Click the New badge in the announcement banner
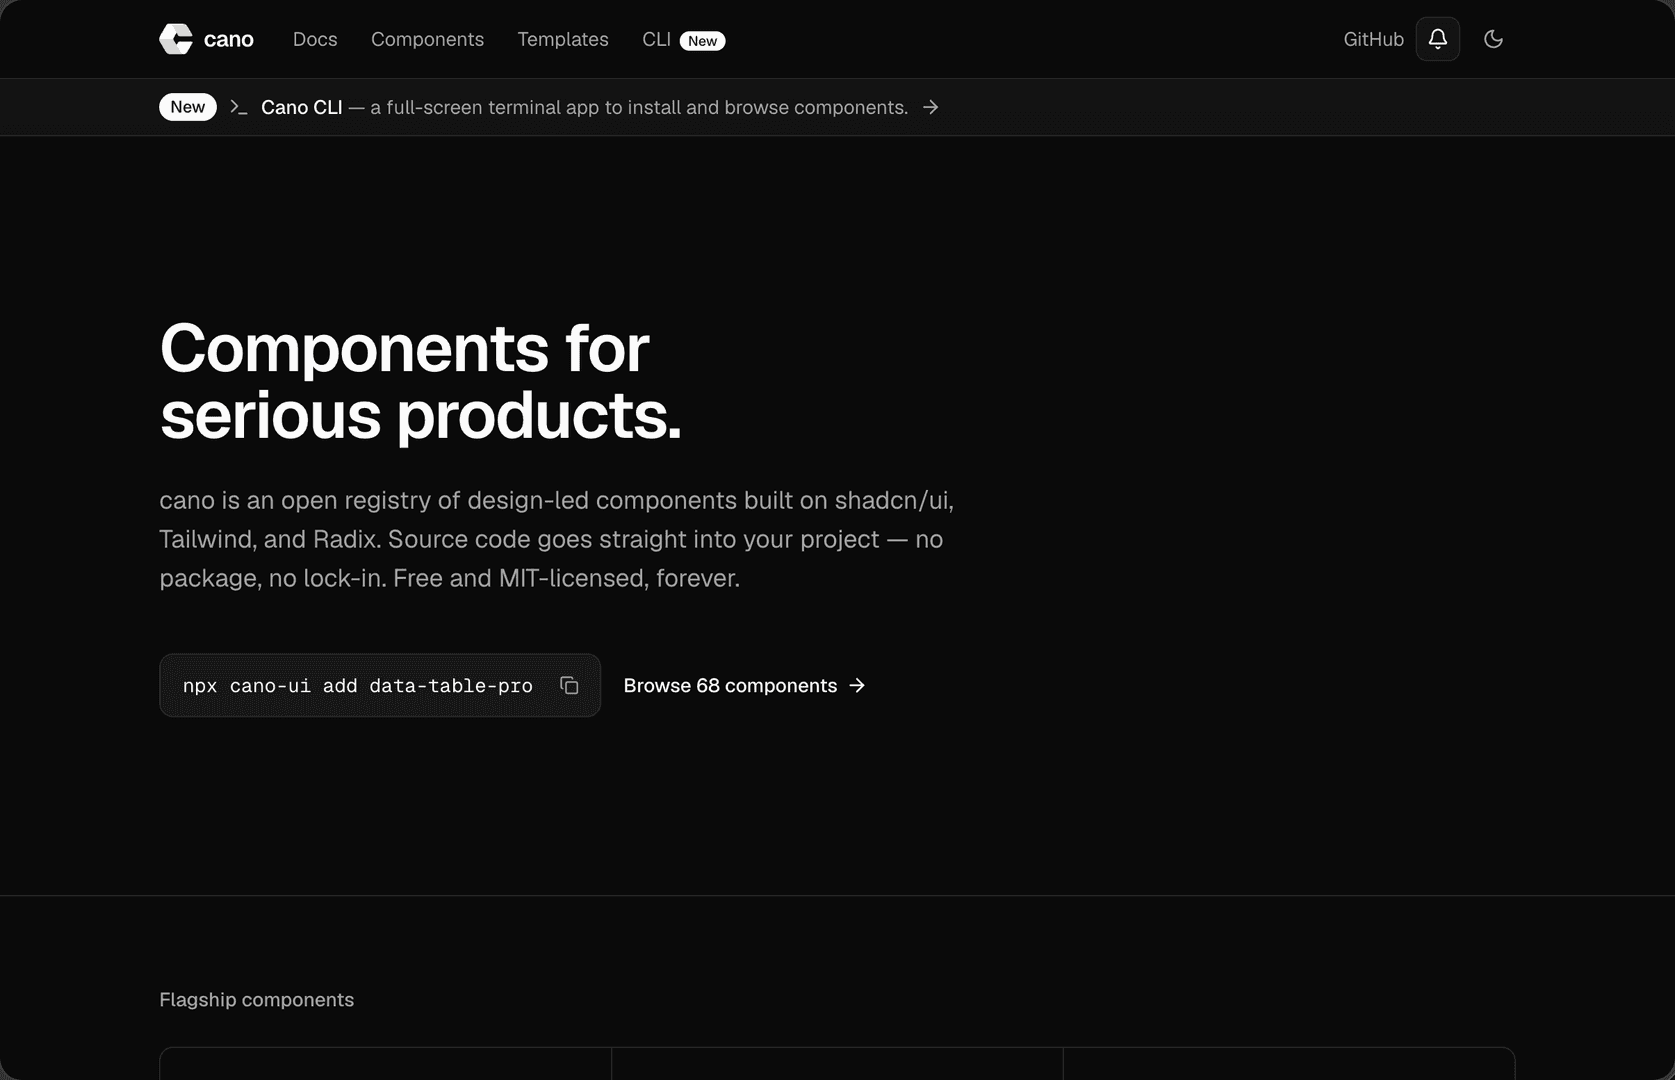The image size is (1675, 1080). click(x=188, y=107)
